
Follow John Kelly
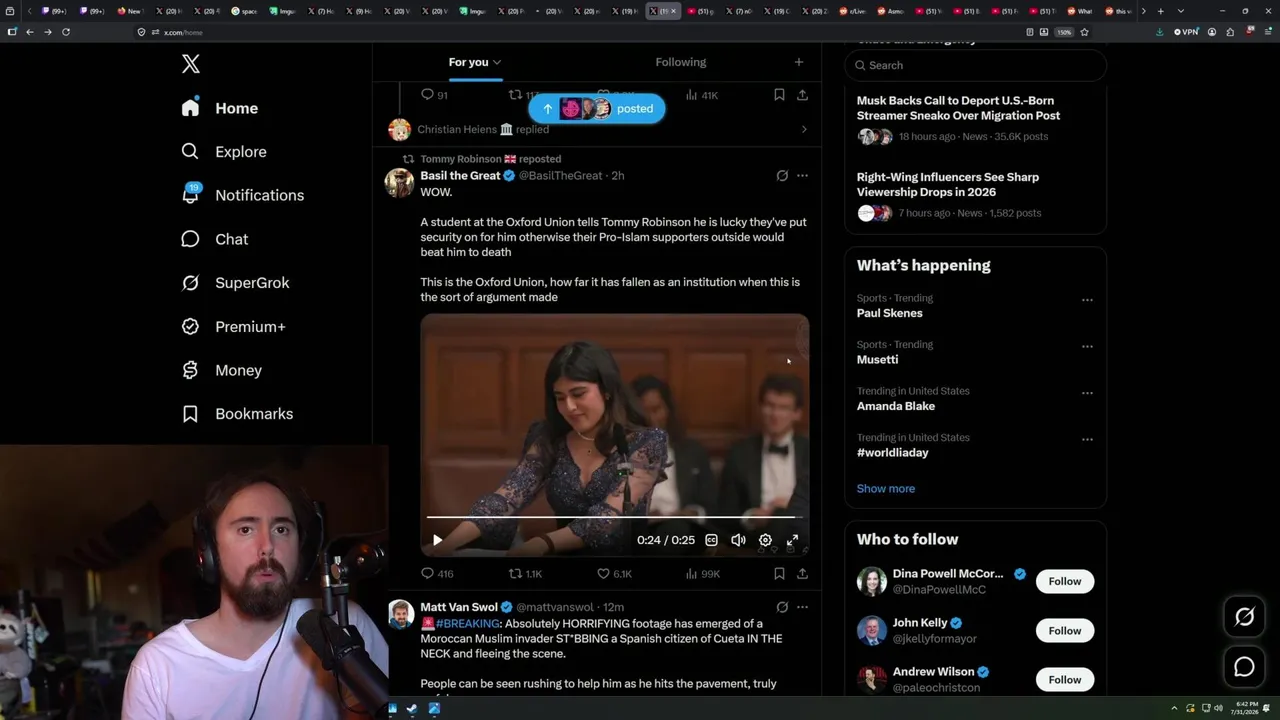point(1065,631)
